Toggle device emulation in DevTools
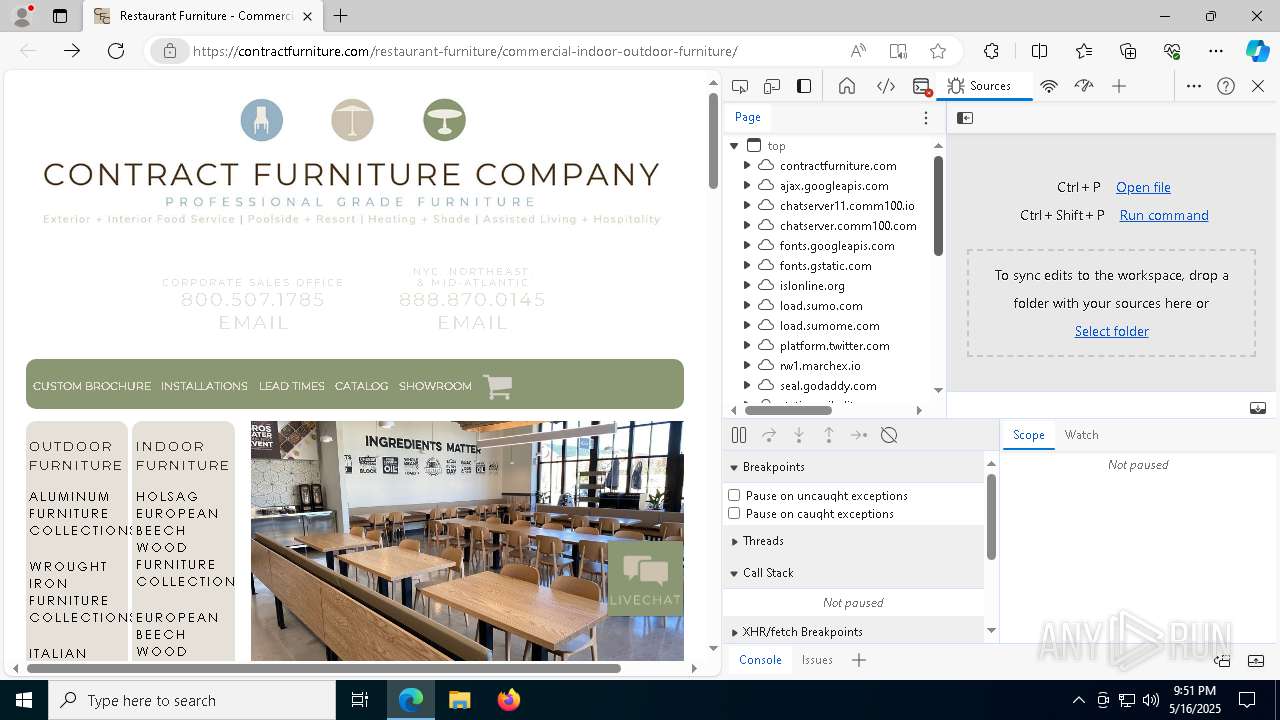Viewport: 1280px width, 720px height. tap(772, 86)
